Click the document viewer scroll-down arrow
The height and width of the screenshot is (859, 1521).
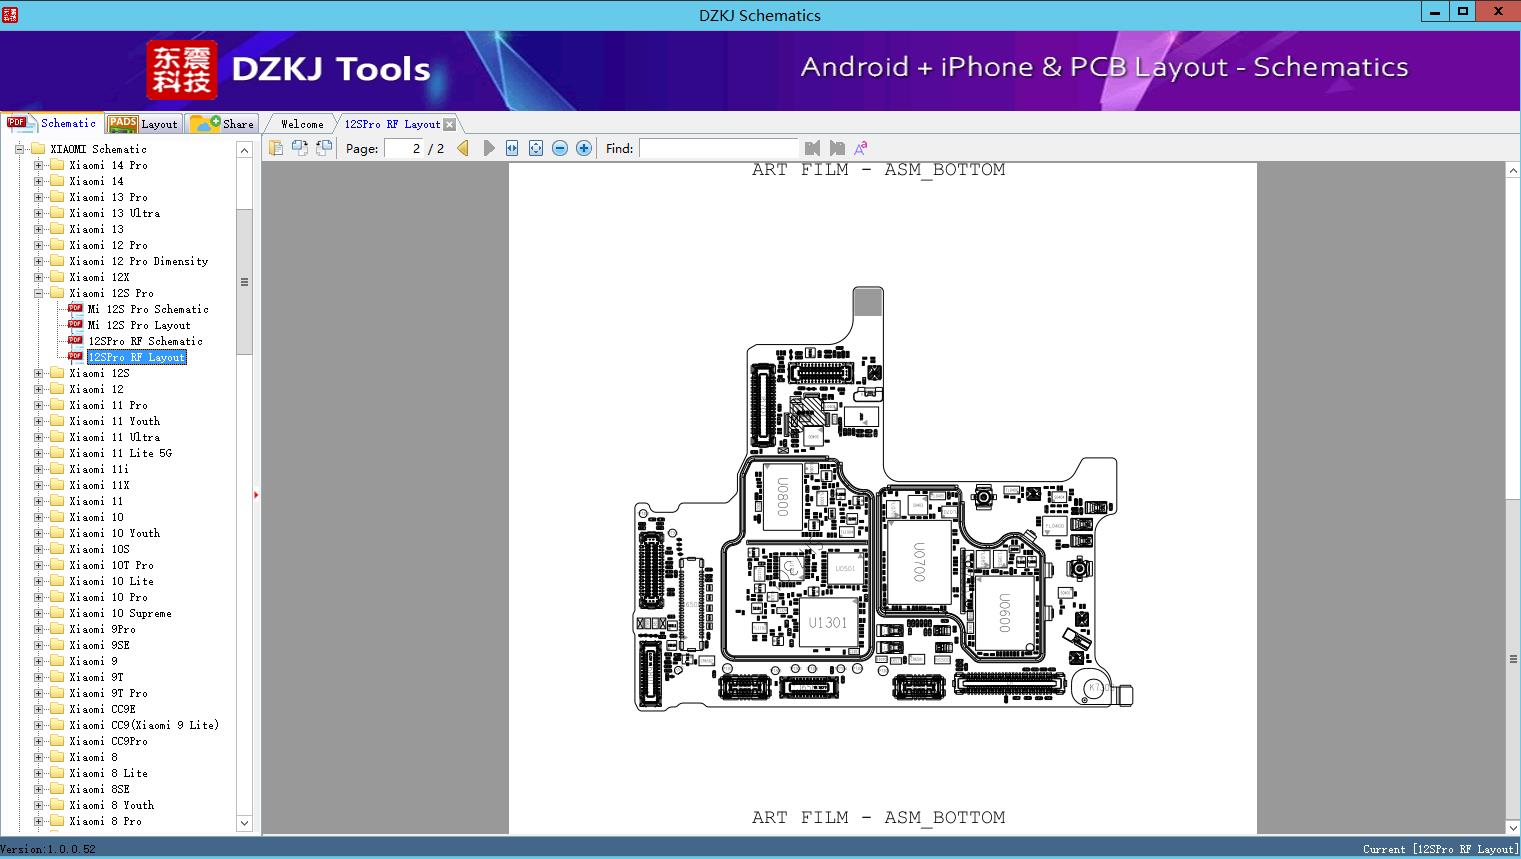click(x=1513, y=827)
